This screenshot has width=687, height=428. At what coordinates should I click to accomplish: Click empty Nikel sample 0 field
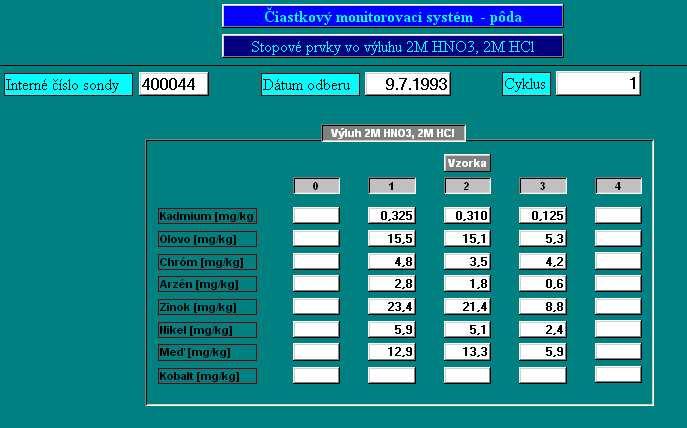316,329
